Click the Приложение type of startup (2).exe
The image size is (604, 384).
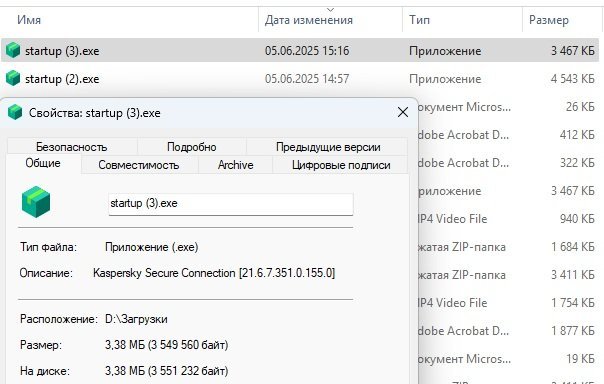click(445, 79)
